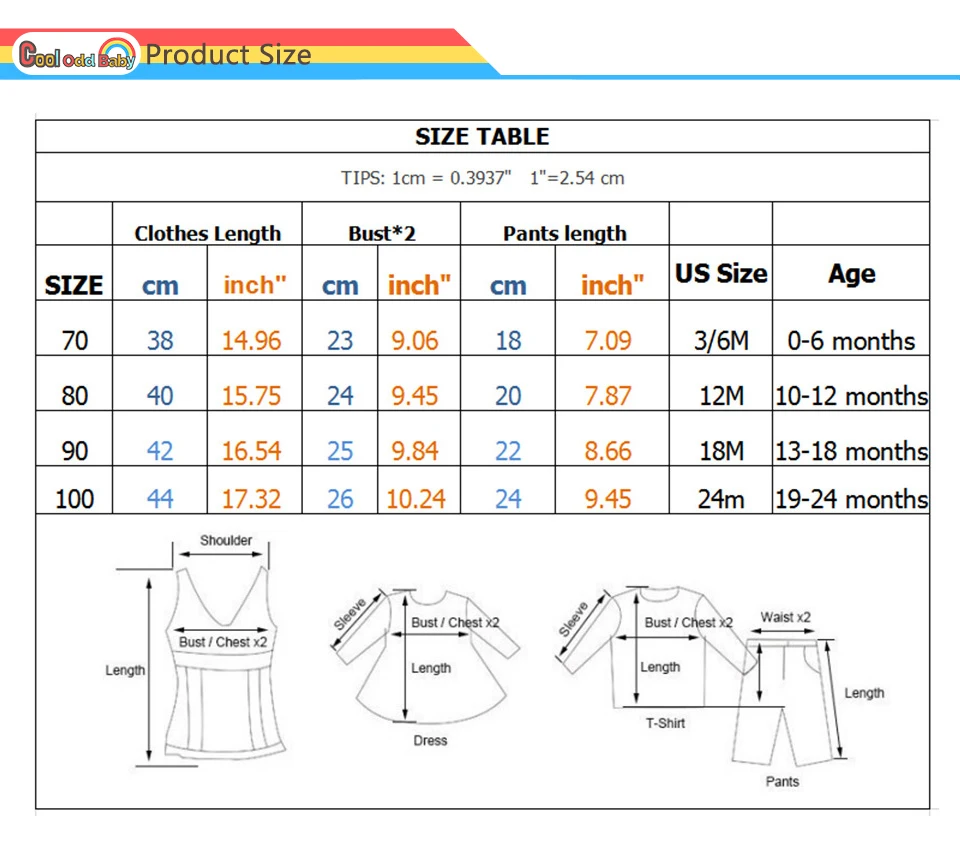Click the SIZE column header
The height and width of the screenshot is (852, 960).
point(74,285)
